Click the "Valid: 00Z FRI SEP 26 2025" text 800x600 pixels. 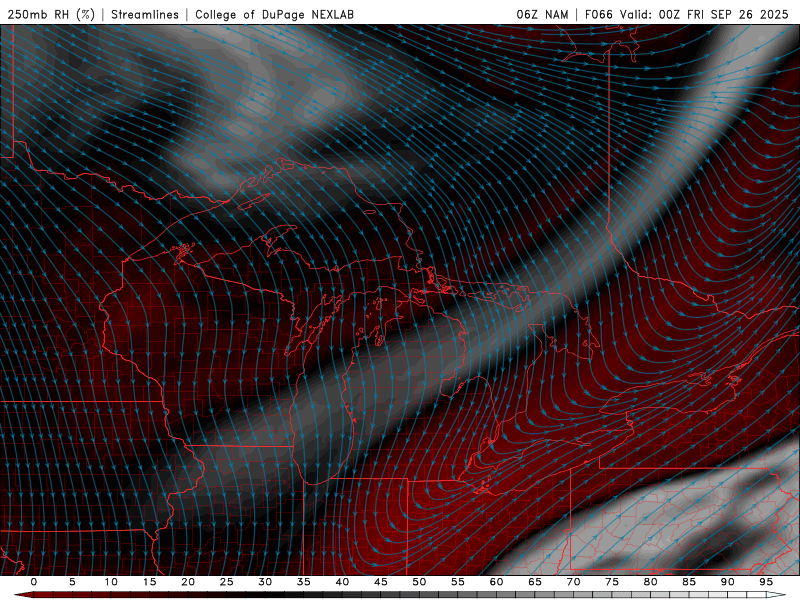pyautogui.click(x=704, y=14)
